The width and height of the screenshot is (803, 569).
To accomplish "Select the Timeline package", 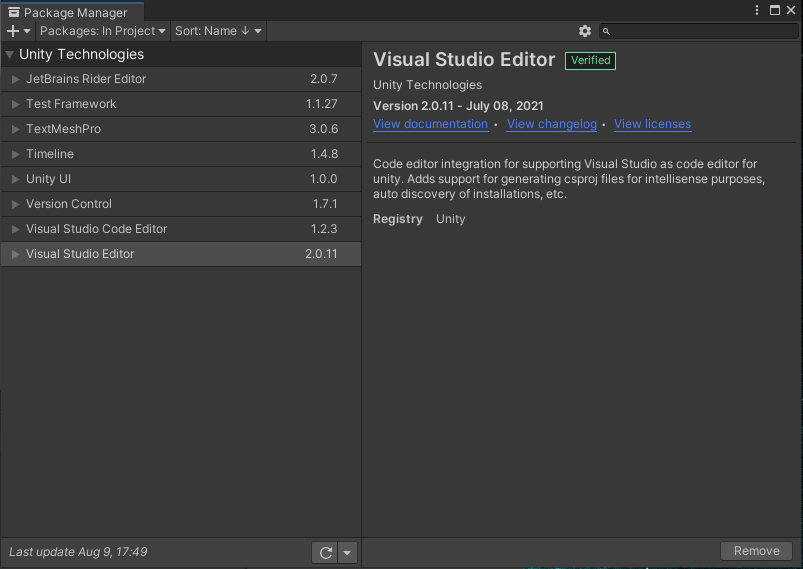I will [50, 154].
